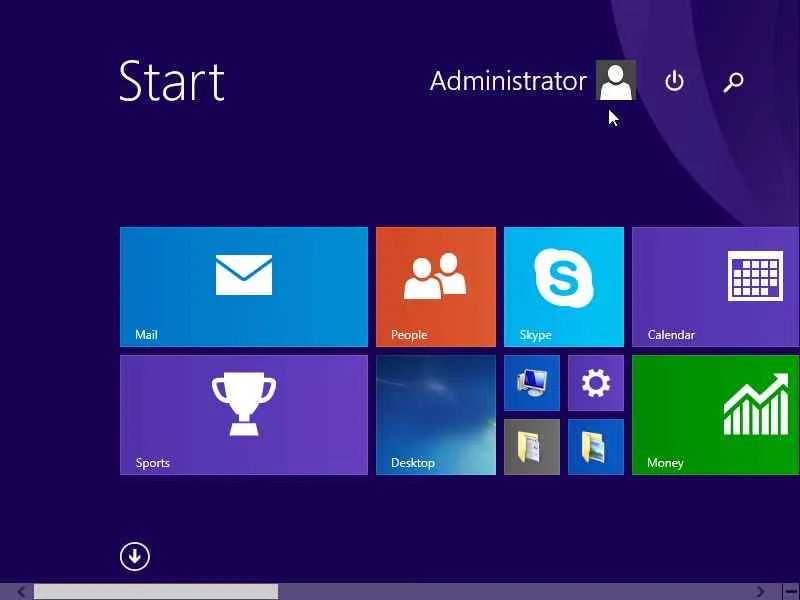
Task: Click the Power options icon
Action: pos(674,81)
